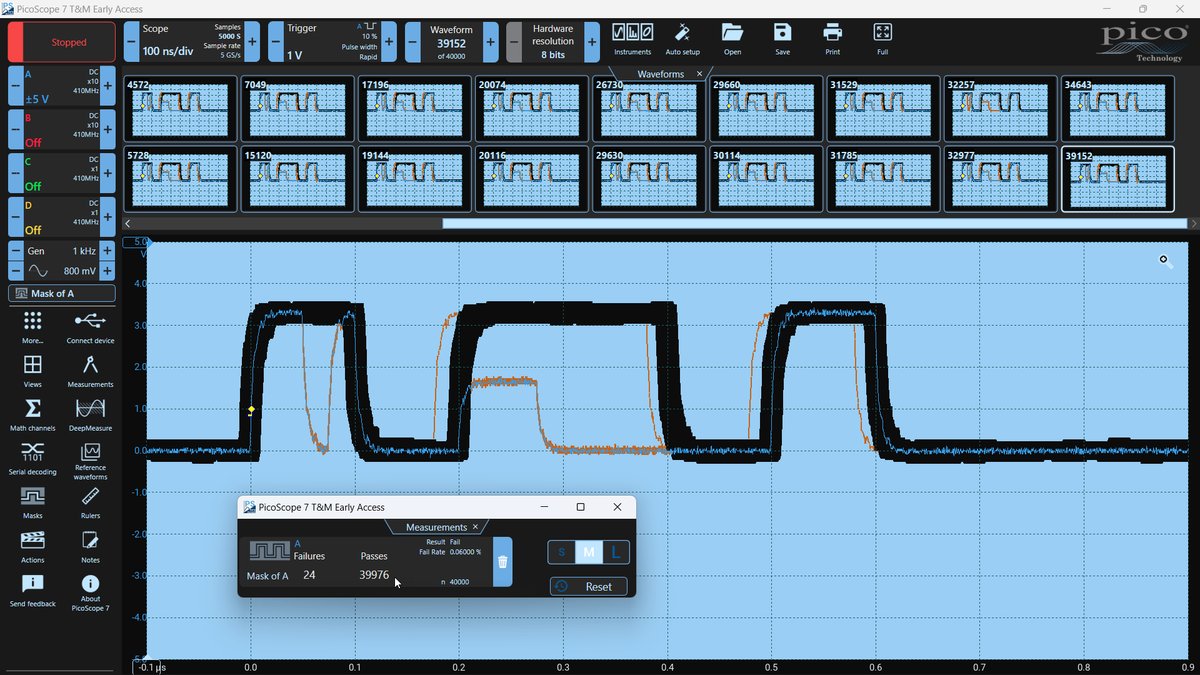
Task: Click the Mask of A label
Action: click(x=268, y=575)
